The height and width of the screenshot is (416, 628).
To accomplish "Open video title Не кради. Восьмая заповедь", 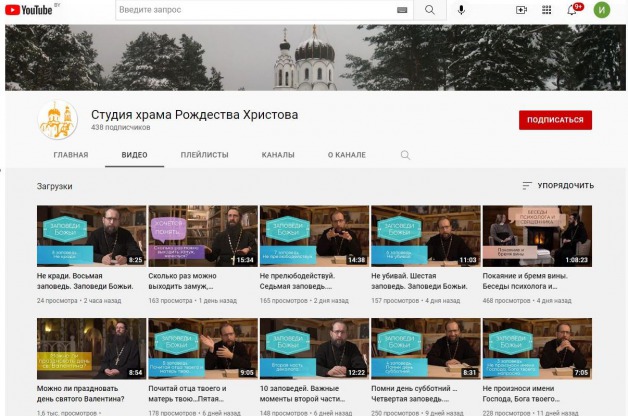I will tap(85, 281).
